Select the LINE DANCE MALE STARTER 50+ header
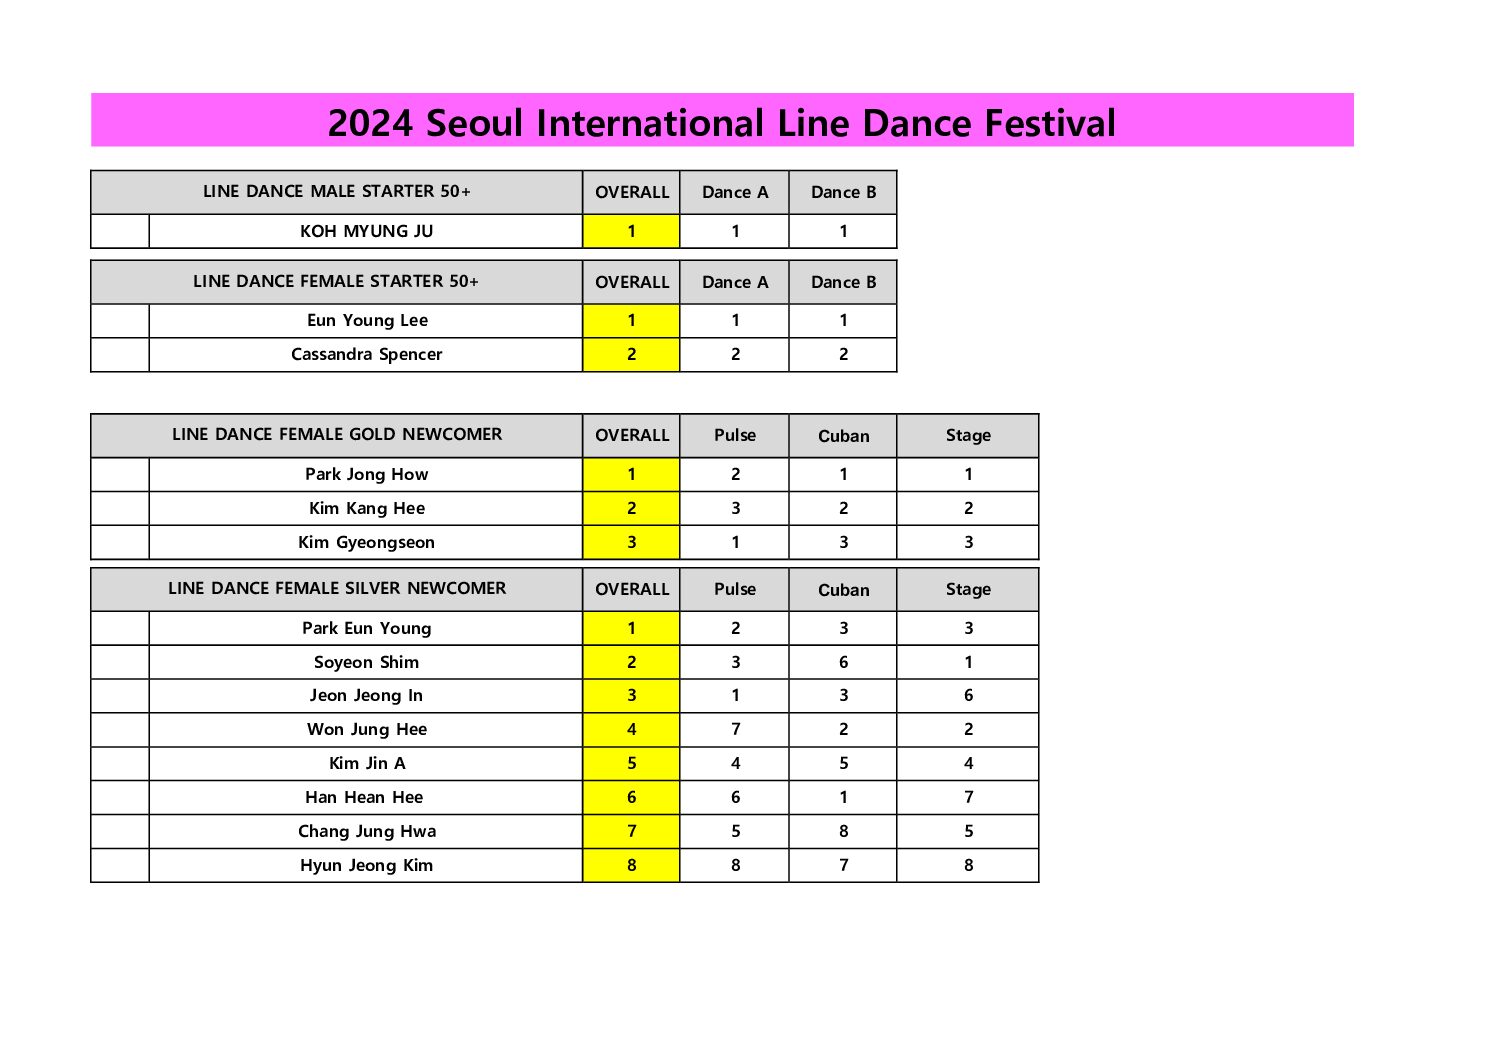This screenshot has width=1497, height=1059. [336, 192]
